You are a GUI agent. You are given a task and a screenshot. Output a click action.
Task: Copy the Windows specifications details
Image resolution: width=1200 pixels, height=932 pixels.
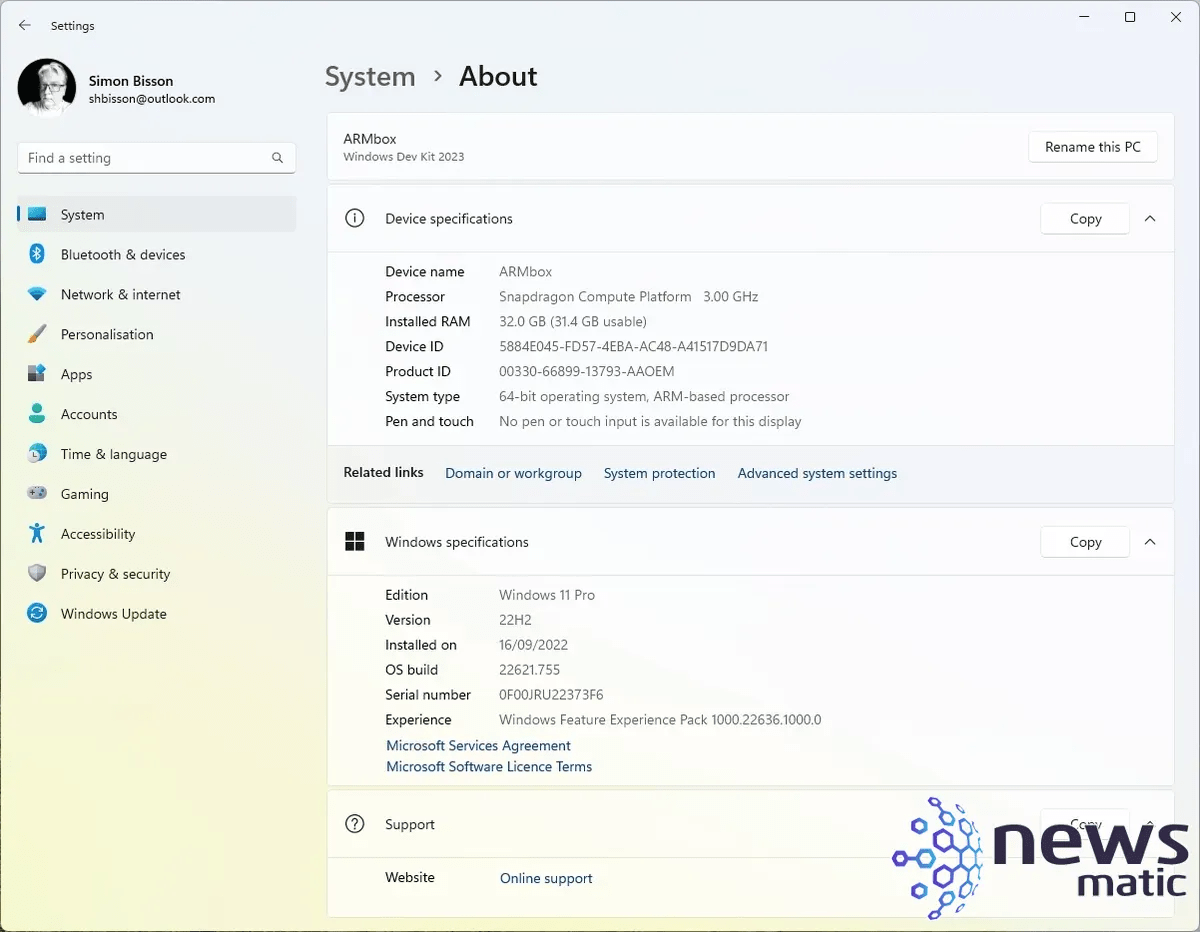[x=1084, y=541]
